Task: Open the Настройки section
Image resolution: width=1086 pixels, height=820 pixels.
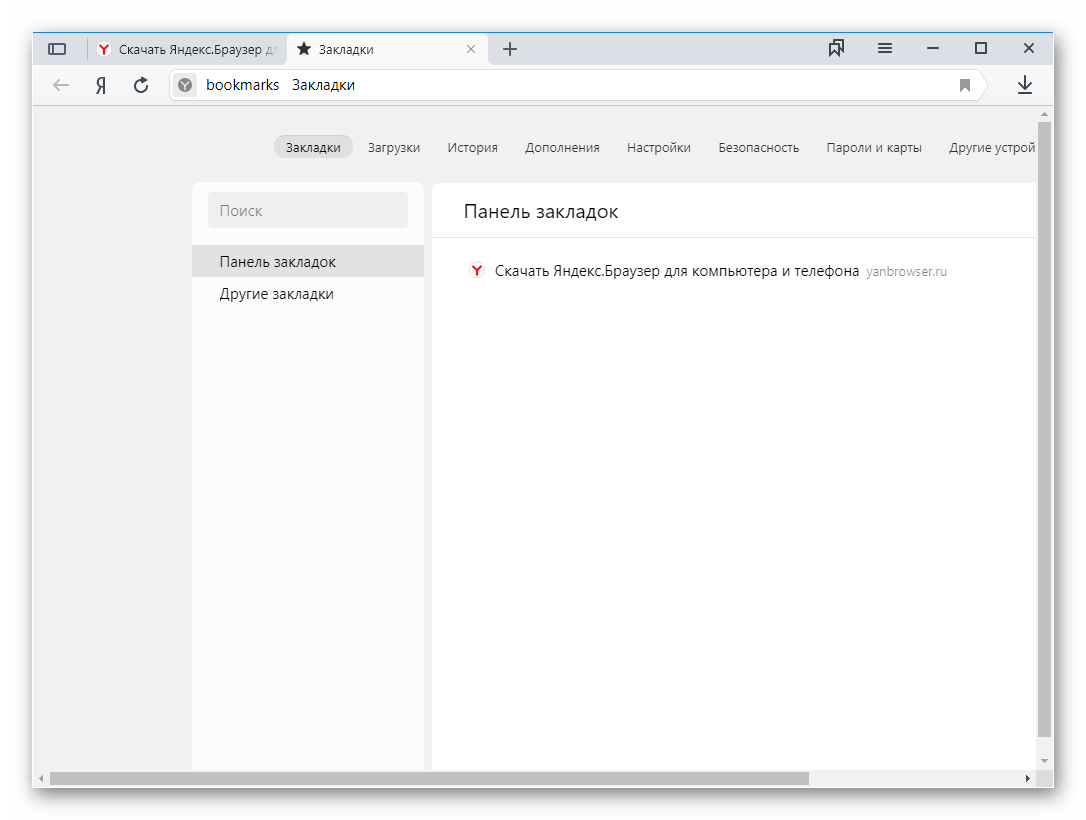Action: point(658,147)
